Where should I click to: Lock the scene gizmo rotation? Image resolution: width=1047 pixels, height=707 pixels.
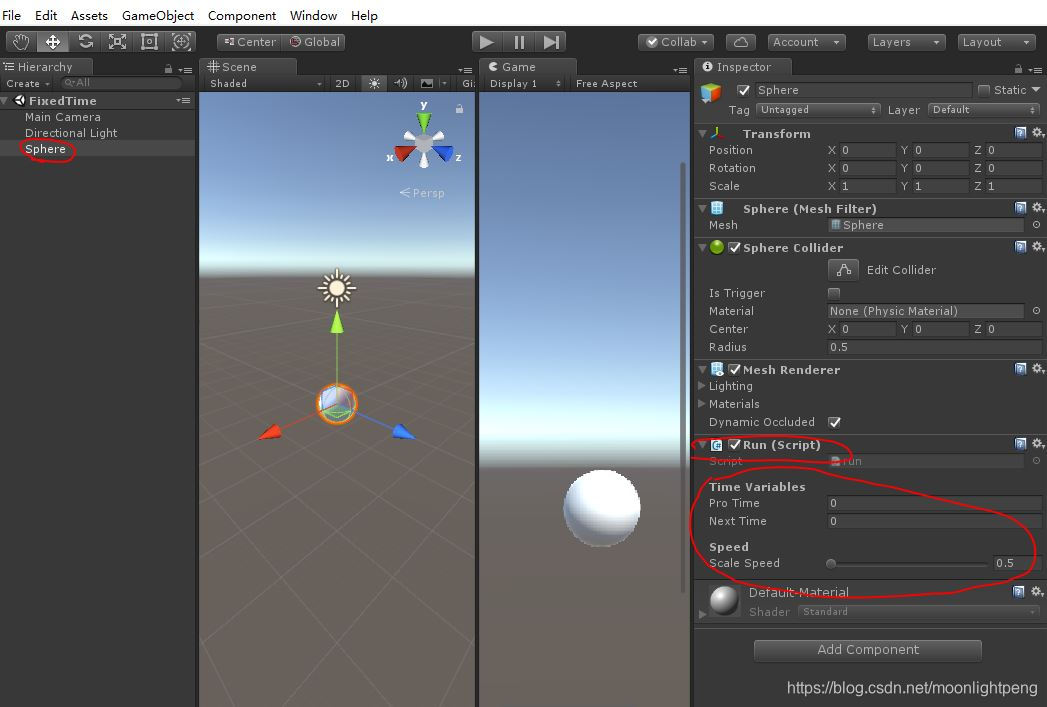pos(459,108)
